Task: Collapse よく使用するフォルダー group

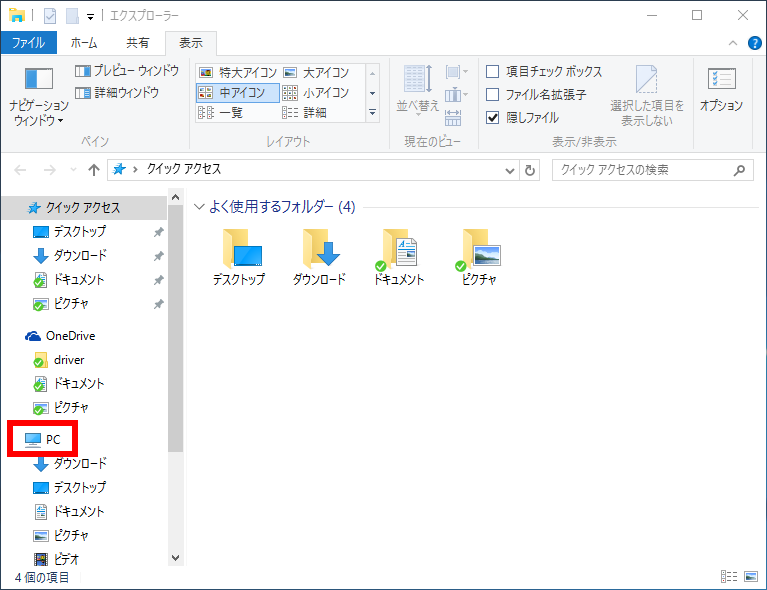Action: click(x=199, y=206)
